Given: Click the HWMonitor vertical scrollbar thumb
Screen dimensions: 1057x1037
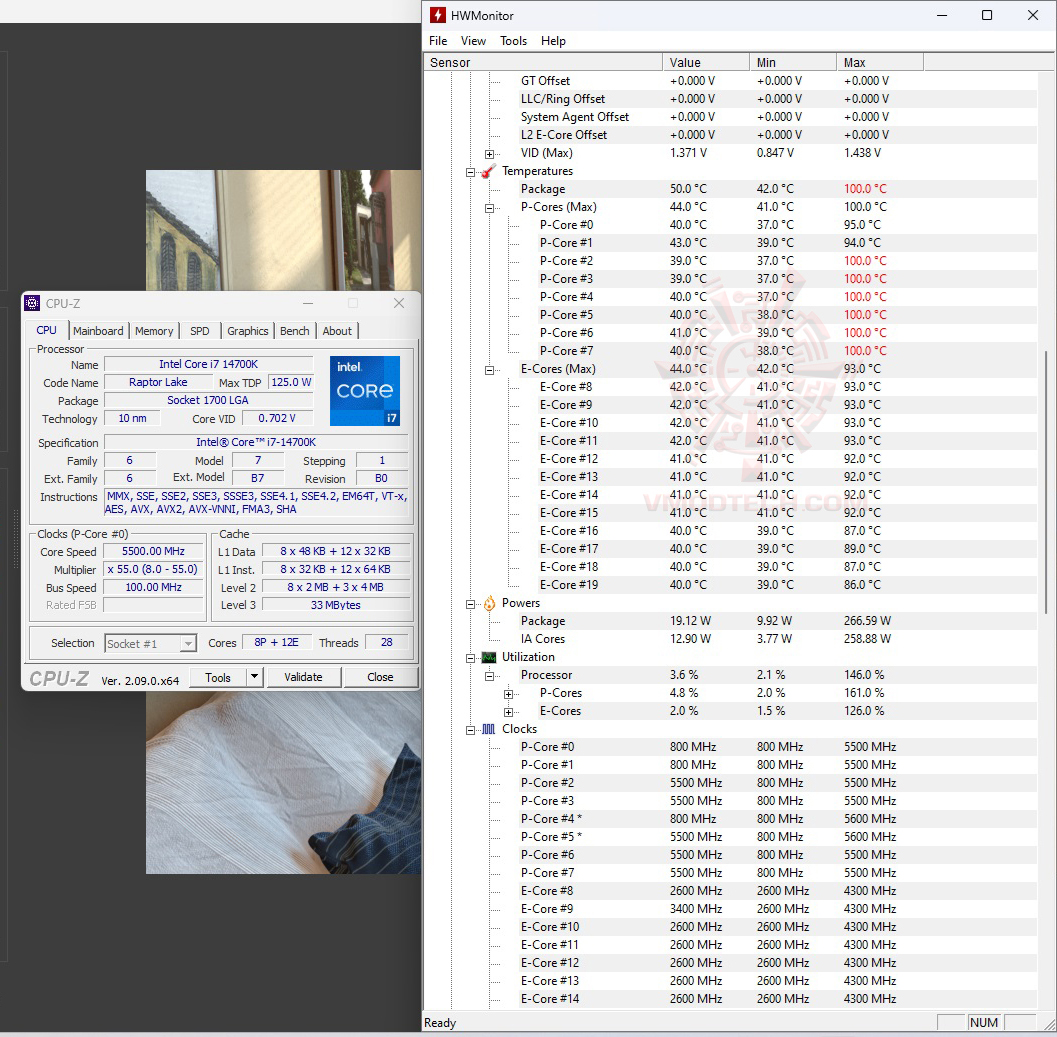Looking at the screenshot, I should (1046, 482).
